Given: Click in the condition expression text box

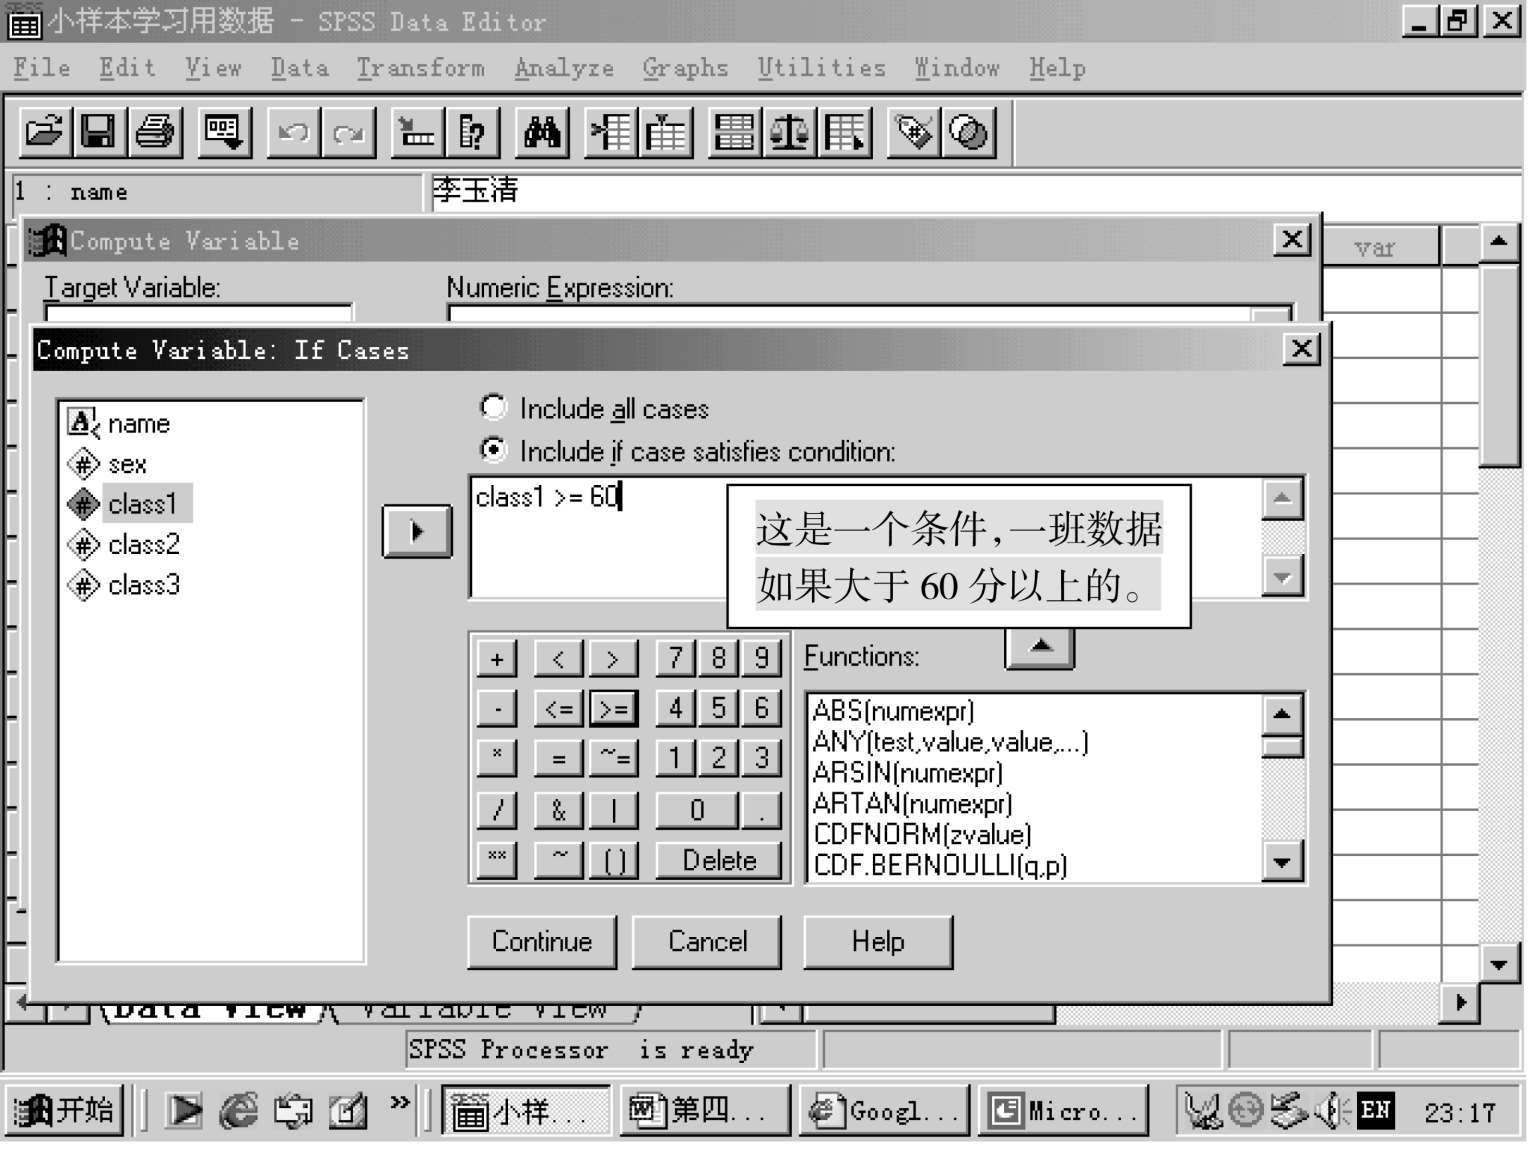Looking at the screenshot, I should coord(866,537).
